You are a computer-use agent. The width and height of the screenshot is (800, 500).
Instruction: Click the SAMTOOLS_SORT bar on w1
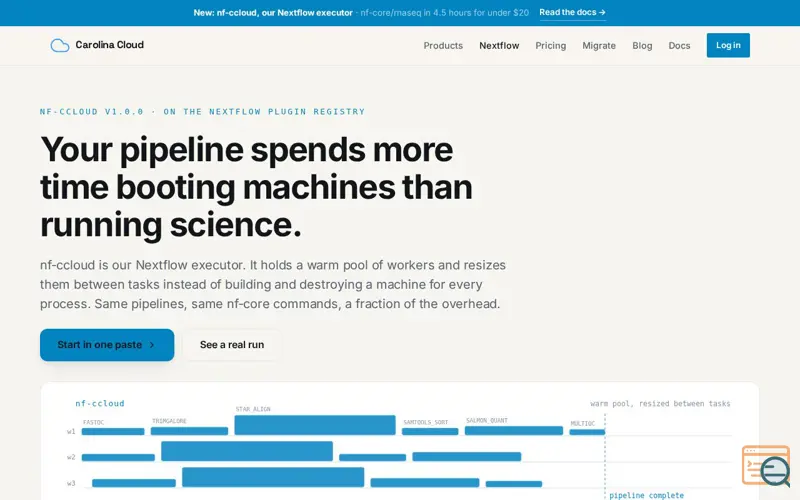pos(430,431)
